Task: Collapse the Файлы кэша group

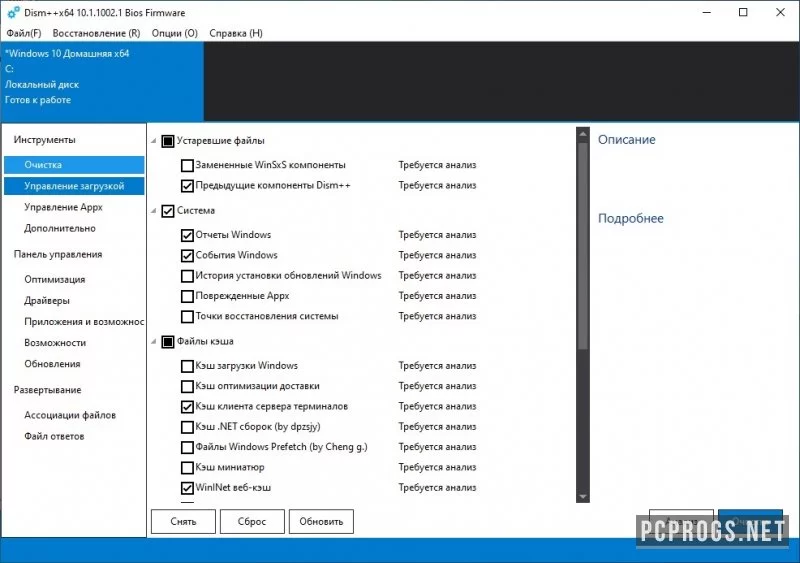Action: (x=154, y=341)
